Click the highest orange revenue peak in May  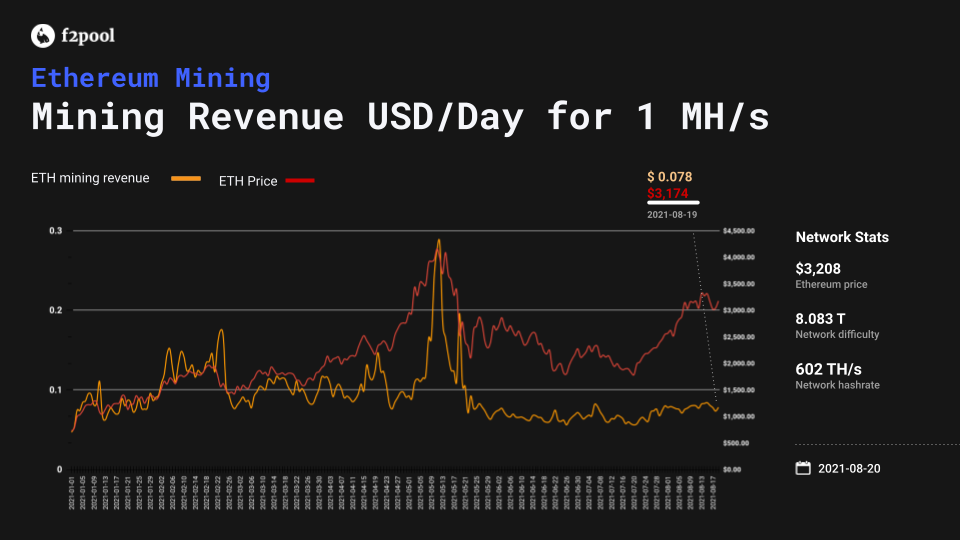click(438, 241)
